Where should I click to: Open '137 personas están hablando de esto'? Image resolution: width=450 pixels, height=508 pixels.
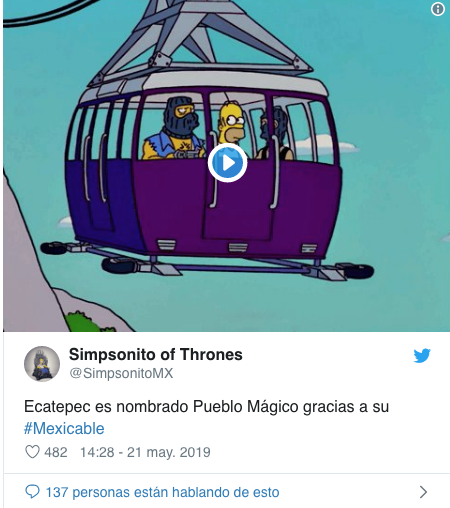[162, 492]
